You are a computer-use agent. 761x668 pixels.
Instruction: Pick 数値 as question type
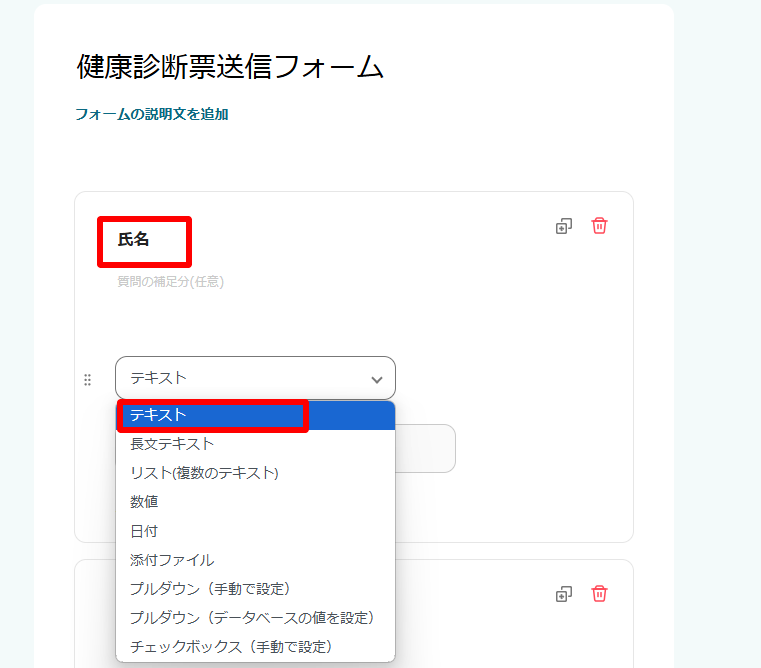click(255, 501)
